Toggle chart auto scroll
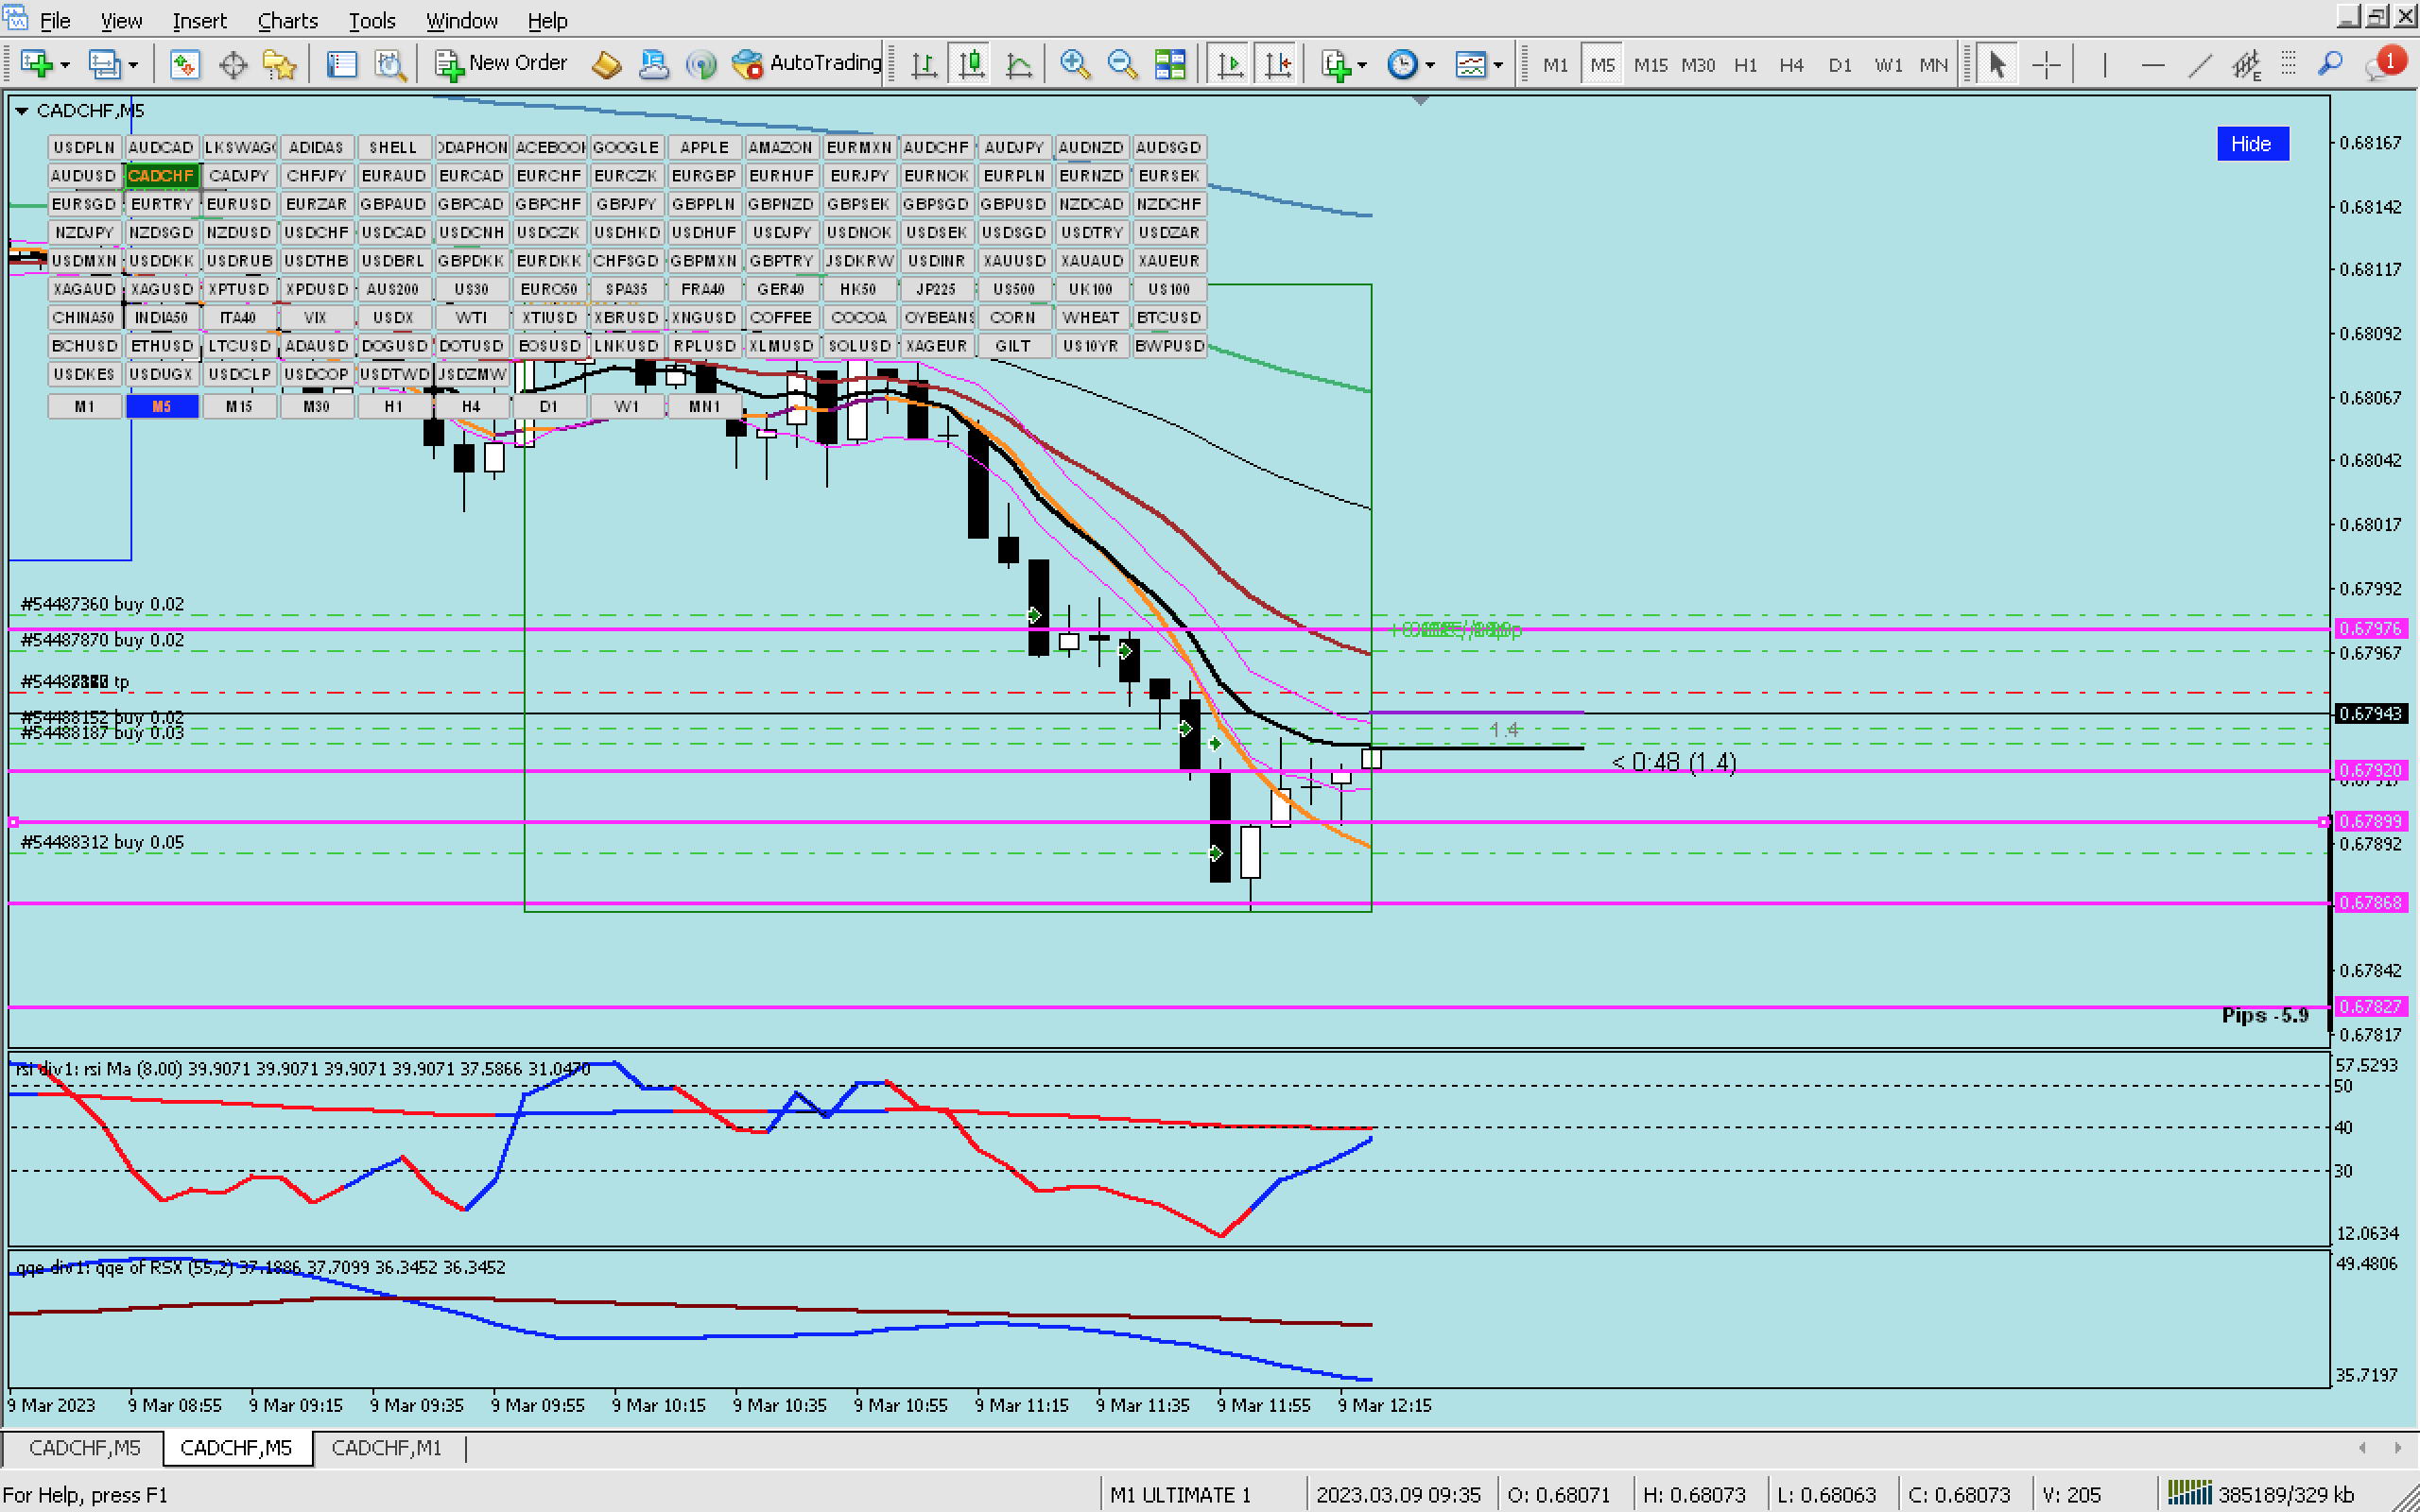The width and height of the screenshot is (2420, 1512). 1230,64
